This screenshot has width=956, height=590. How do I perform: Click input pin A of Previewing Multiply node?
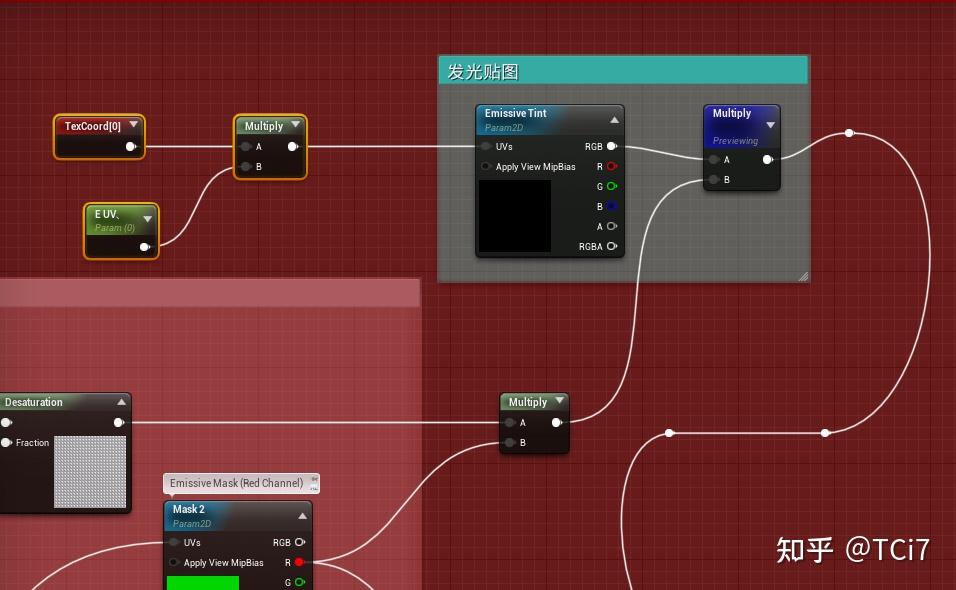pyautogui.click(x=714, y=160)
